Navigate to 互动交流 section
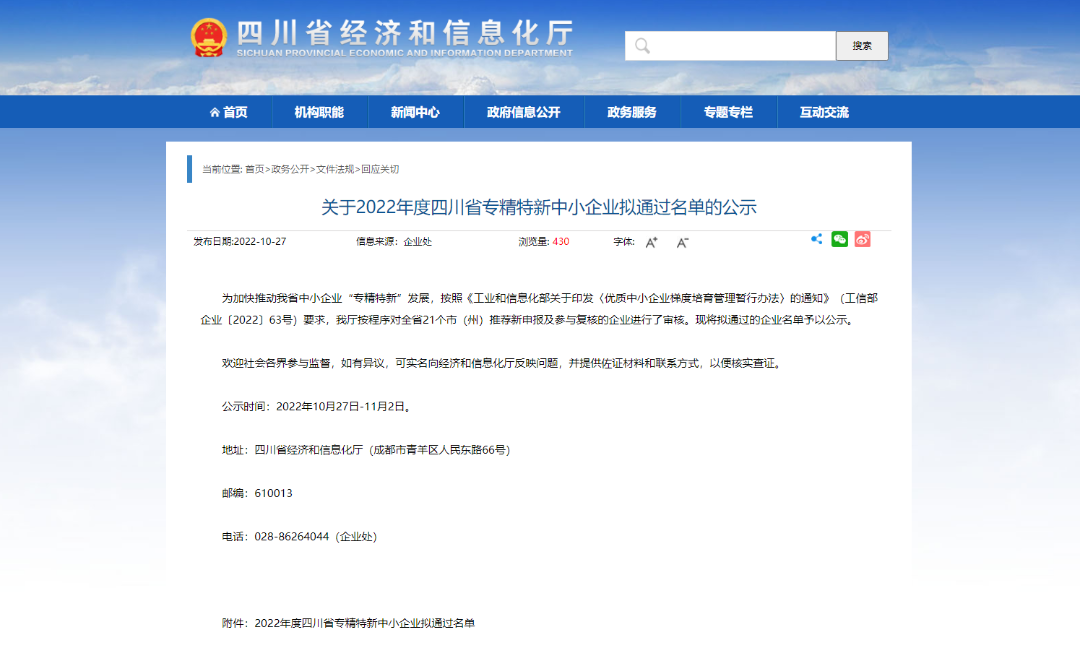Image resolution: width=1080 pixels, height=648 pixels. pos(824,112)
